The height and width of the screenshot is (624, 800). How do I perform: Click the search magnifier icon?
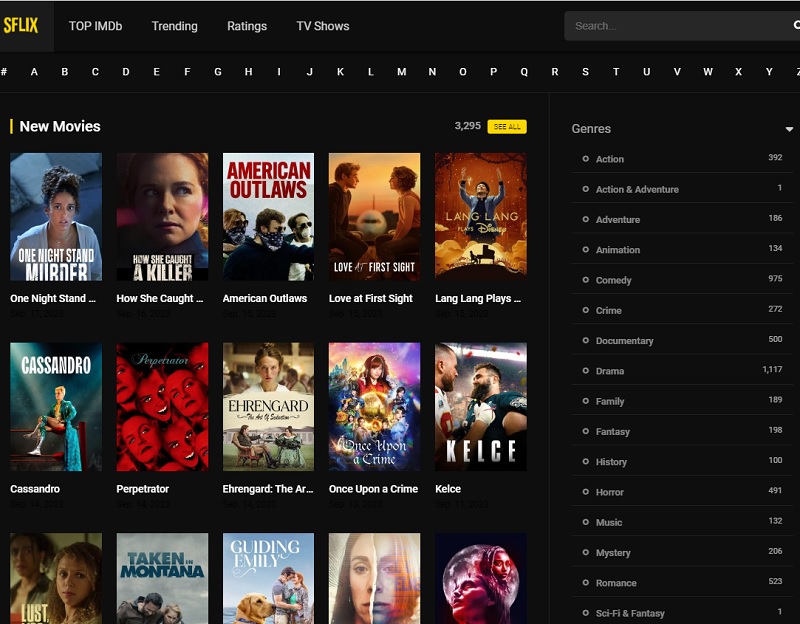click(x=796, y=25)
